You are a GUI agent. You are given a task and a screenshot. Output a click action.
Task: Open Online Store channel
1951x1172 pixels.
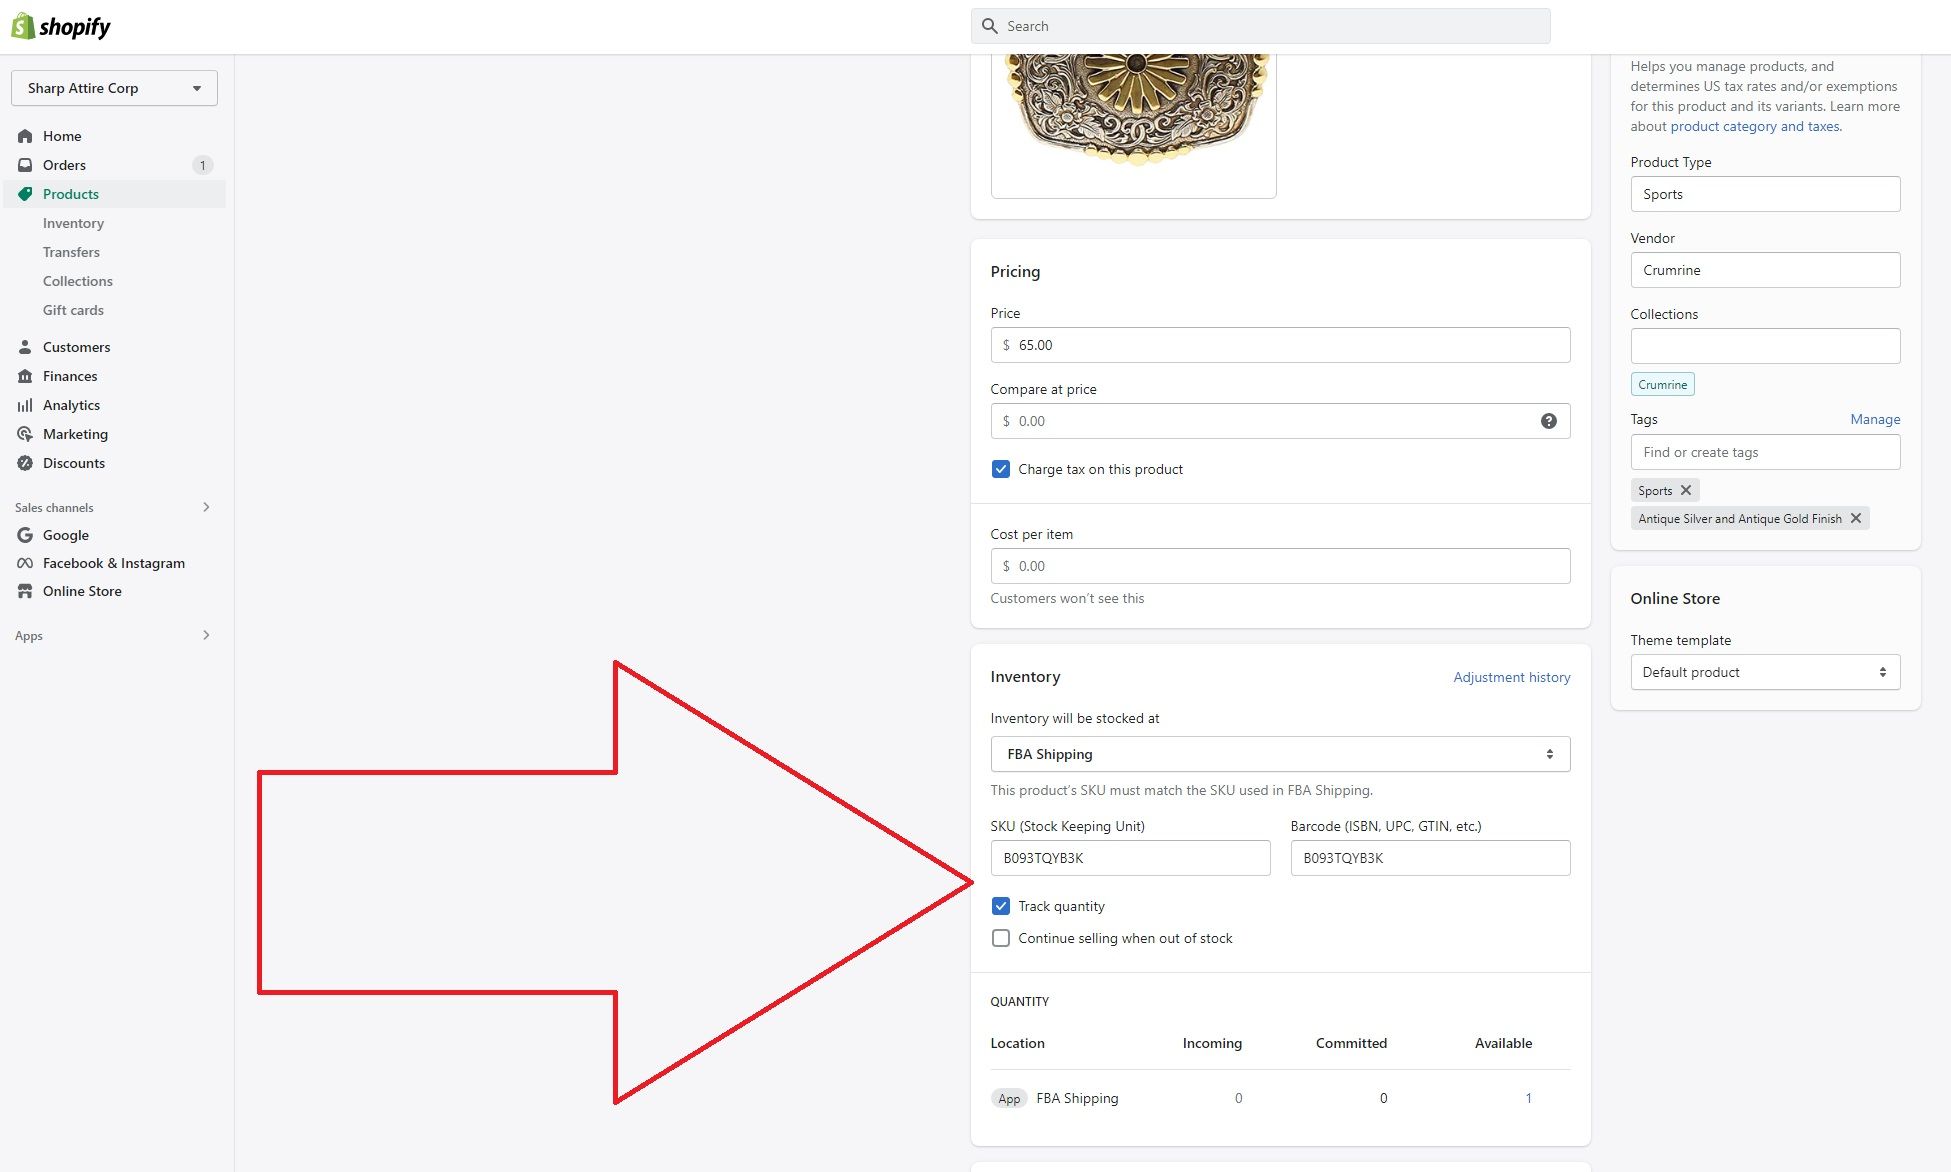point(82,591)
